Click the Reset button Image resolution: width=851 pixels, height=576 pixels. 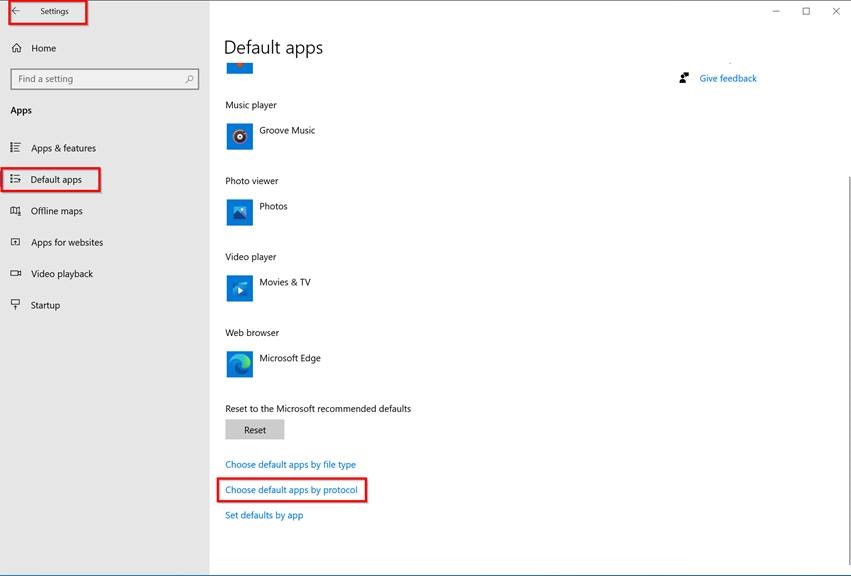255,429
